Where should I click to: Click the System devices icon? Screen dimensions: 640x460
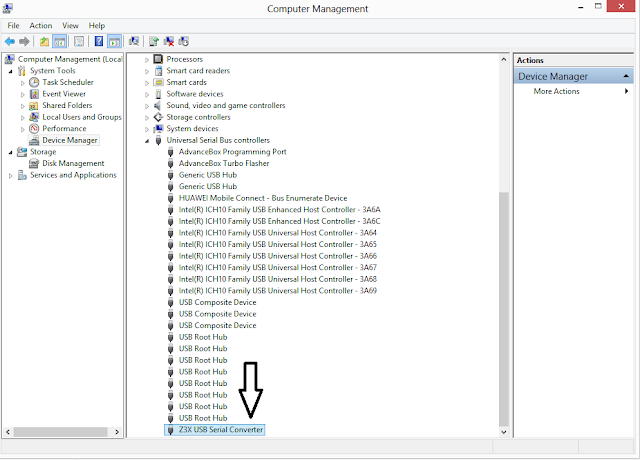[x=158, y=129]
